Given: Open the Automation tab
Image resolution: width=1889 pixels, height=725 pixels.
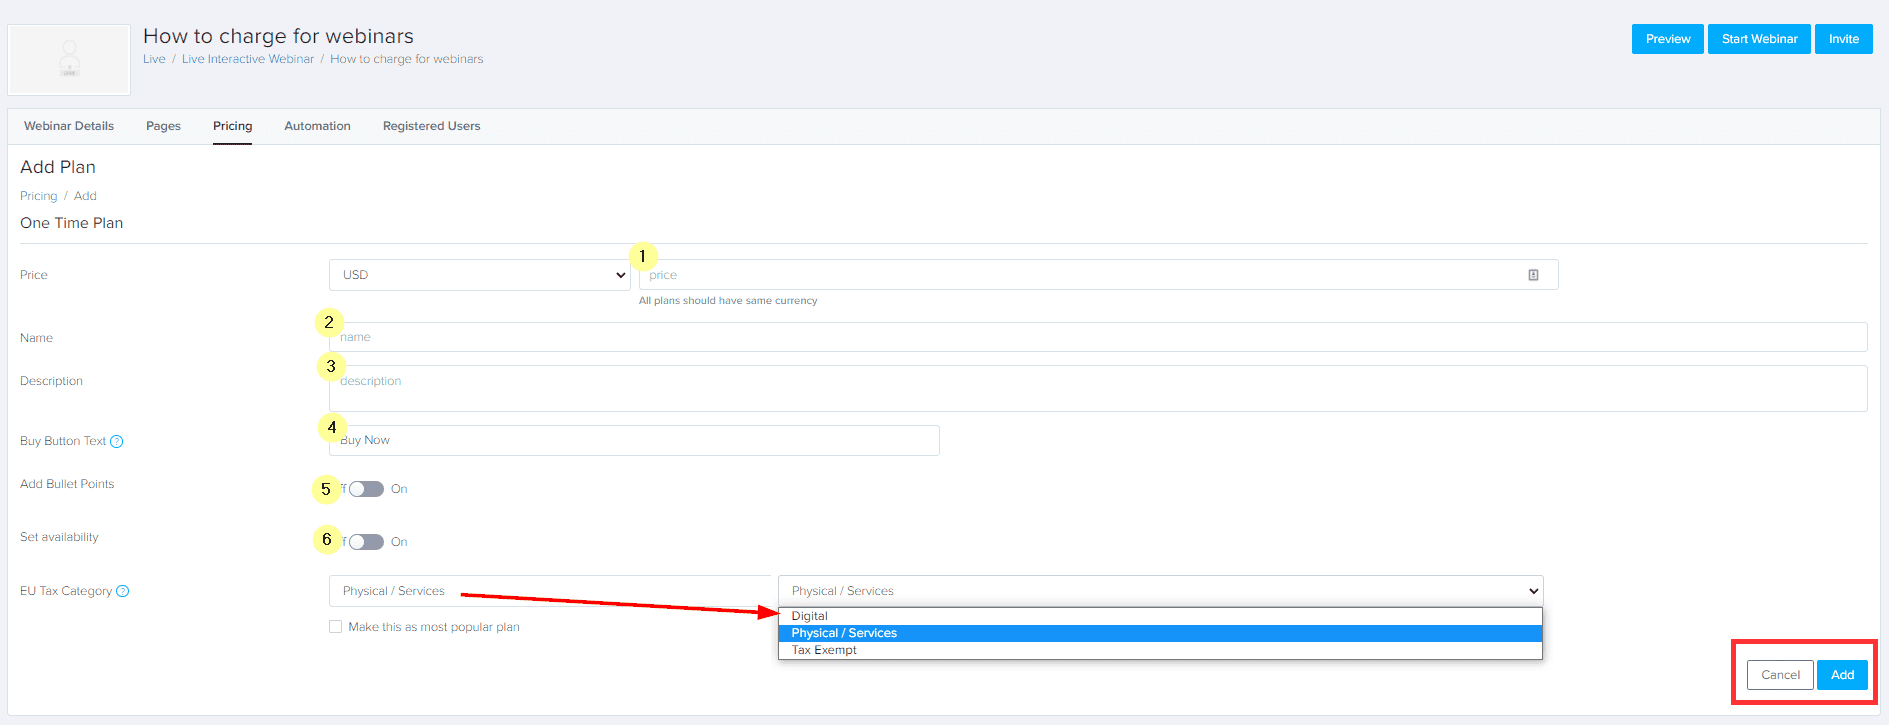Looking at the screenshot, I should (317, 126).
